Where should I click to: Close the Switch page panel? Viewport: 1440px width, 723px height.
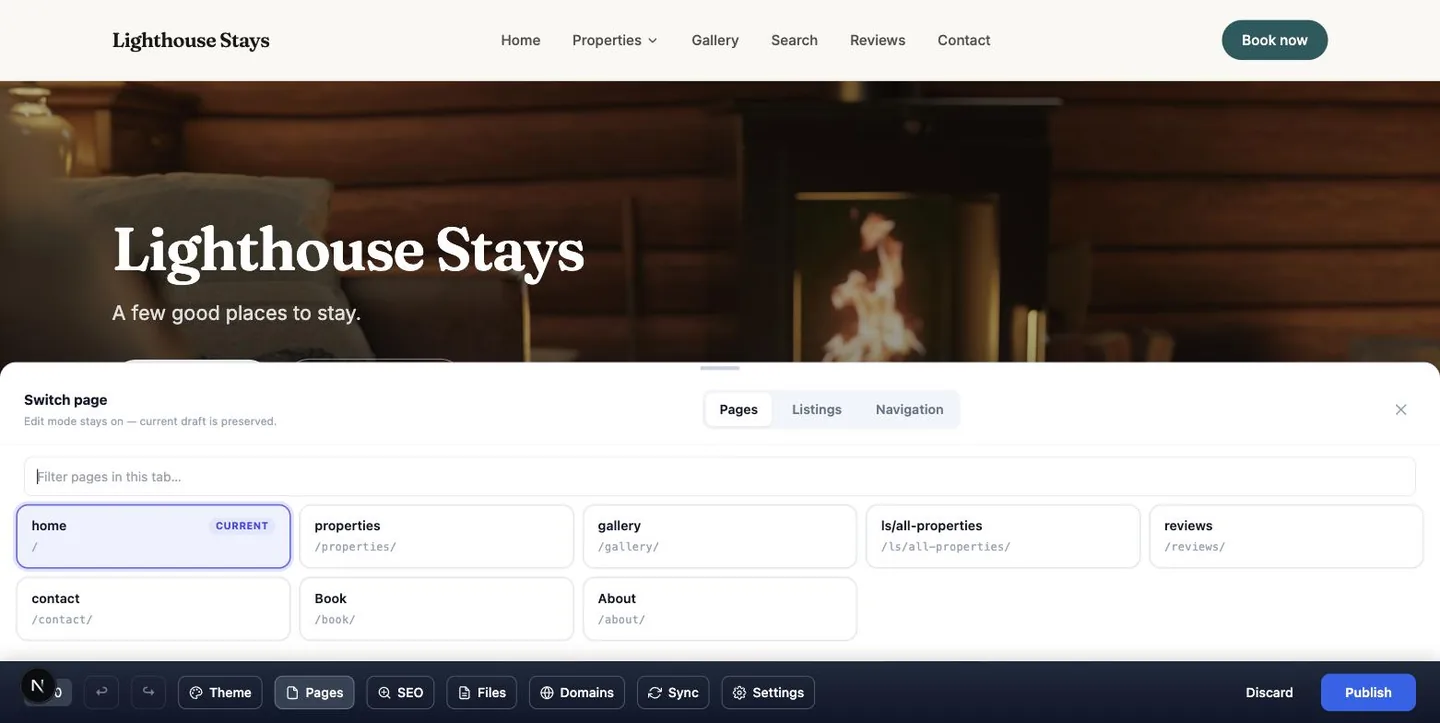click(x=1401, y=409)
